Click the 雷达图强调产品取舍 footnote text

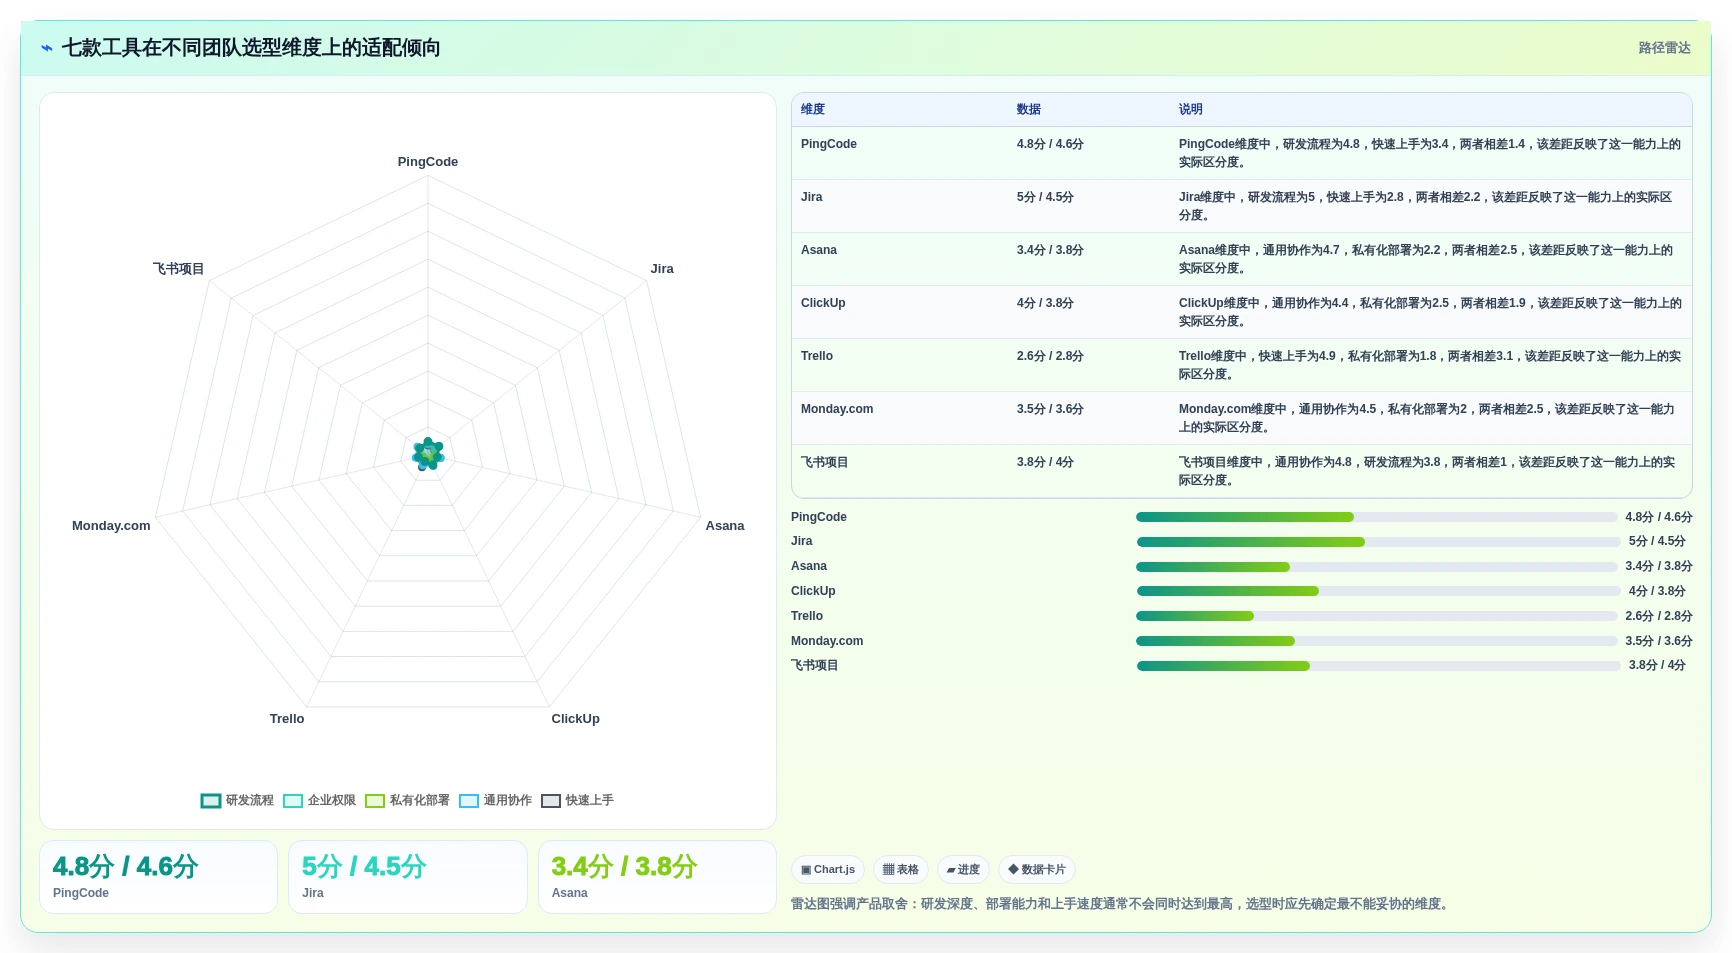coord(1121,904)
